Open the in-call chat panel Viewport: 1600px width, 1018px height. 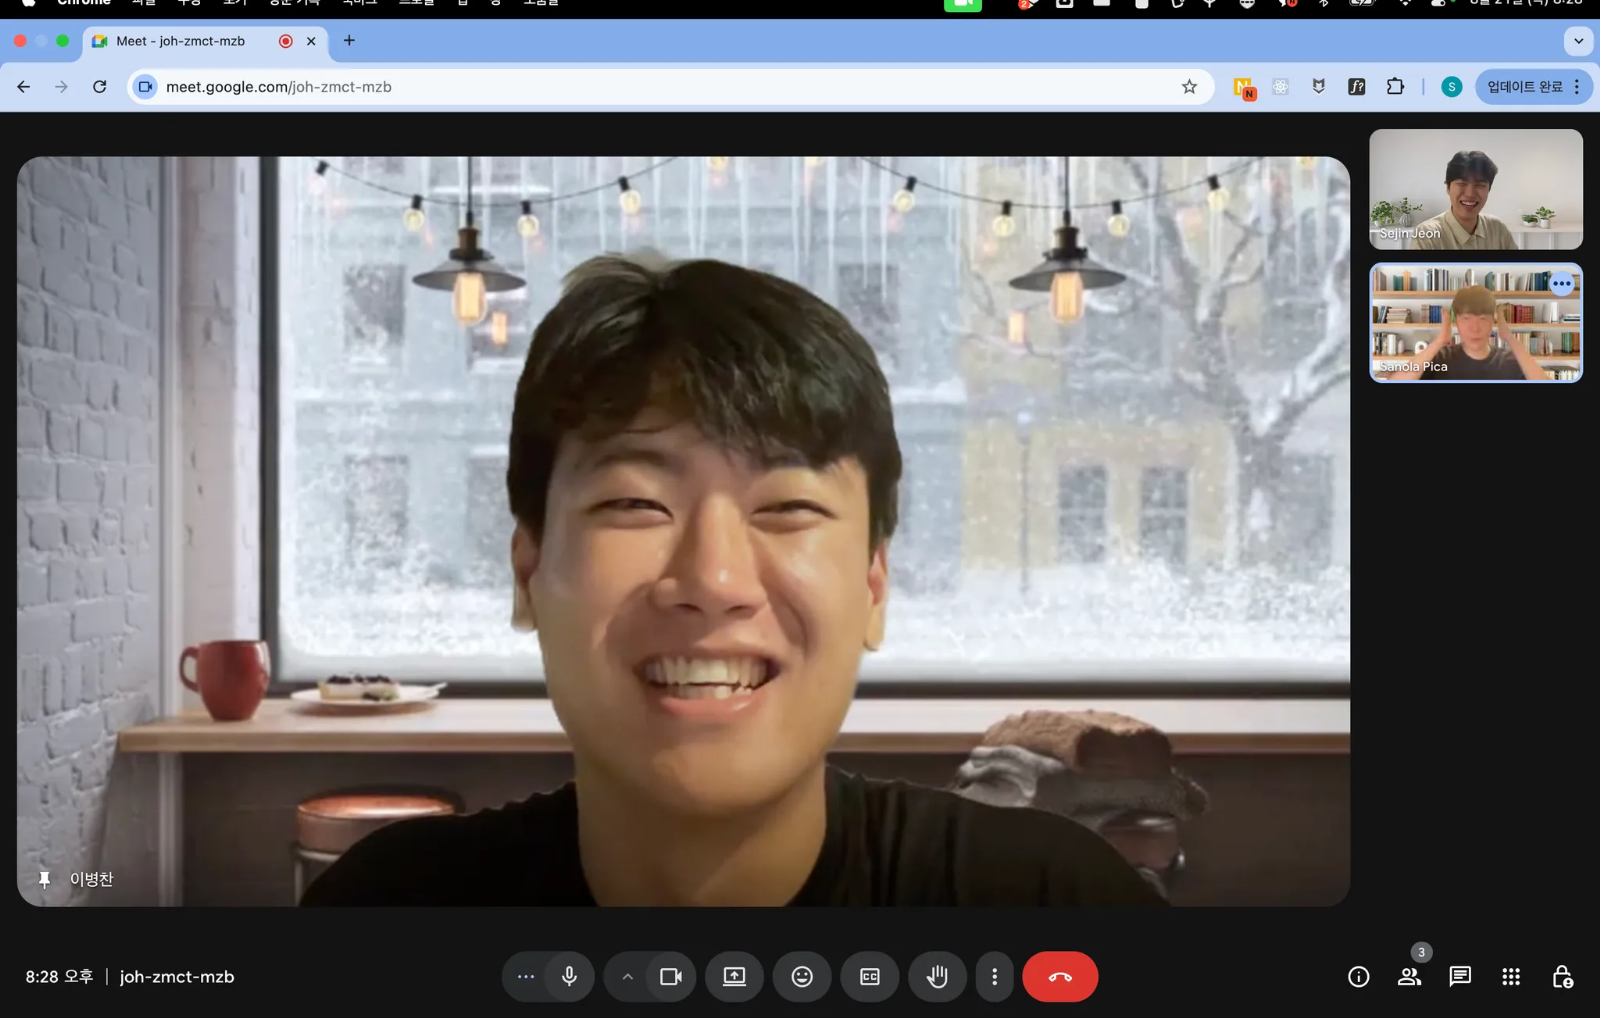1460,977
